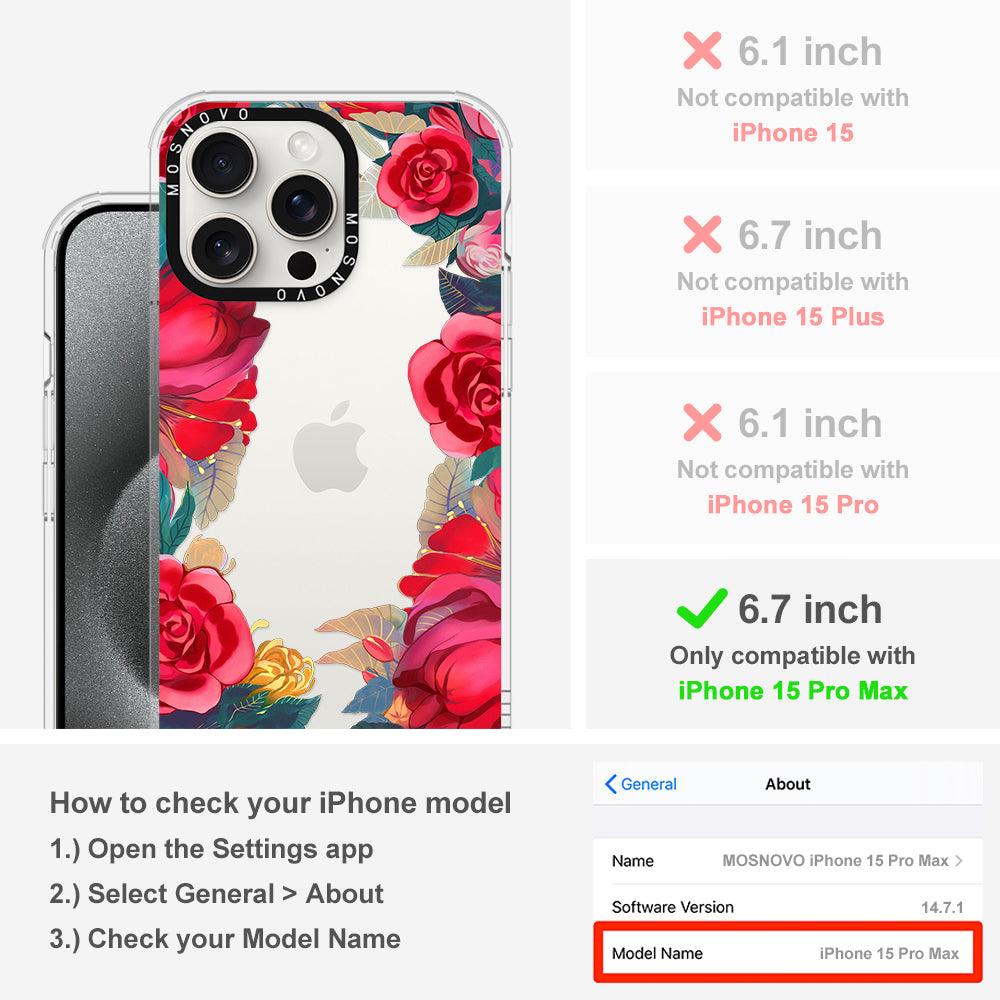This screenshot has width=1000, height=1000.
Task: Click the About title
Action: click(788, 784)
